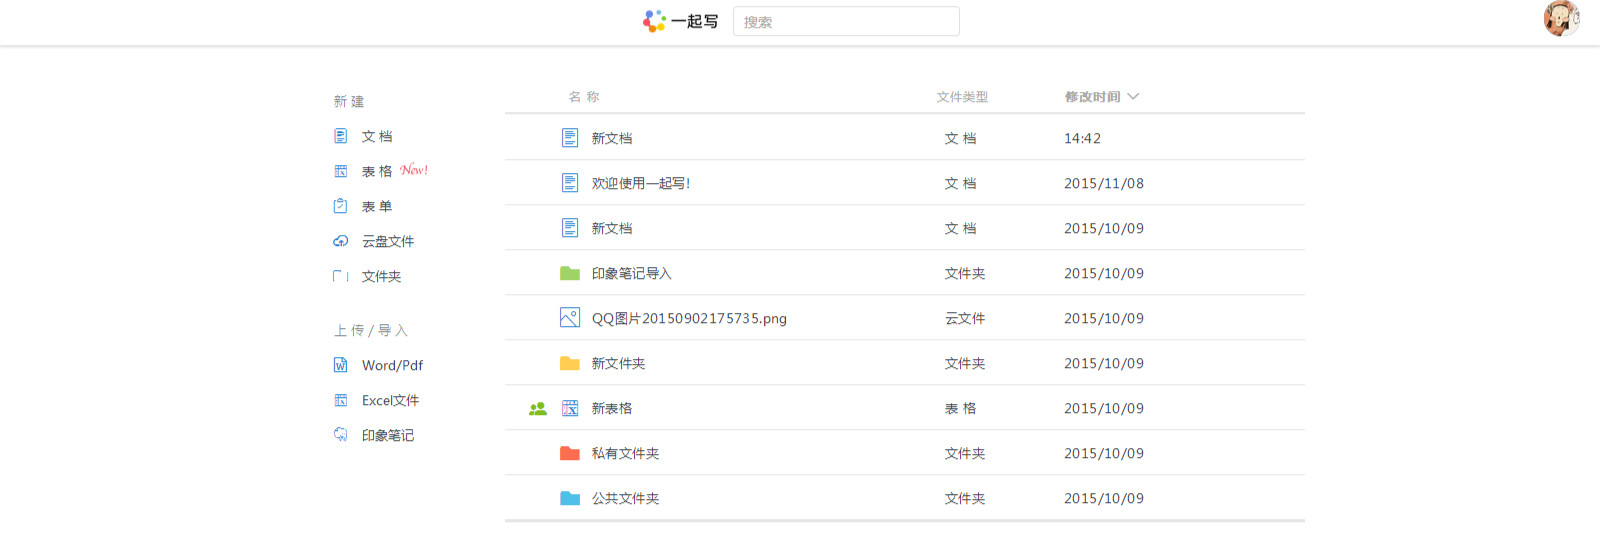
Task: Click the 表格 spreadsheet icon in sidebar
Action: pos(341,171)
